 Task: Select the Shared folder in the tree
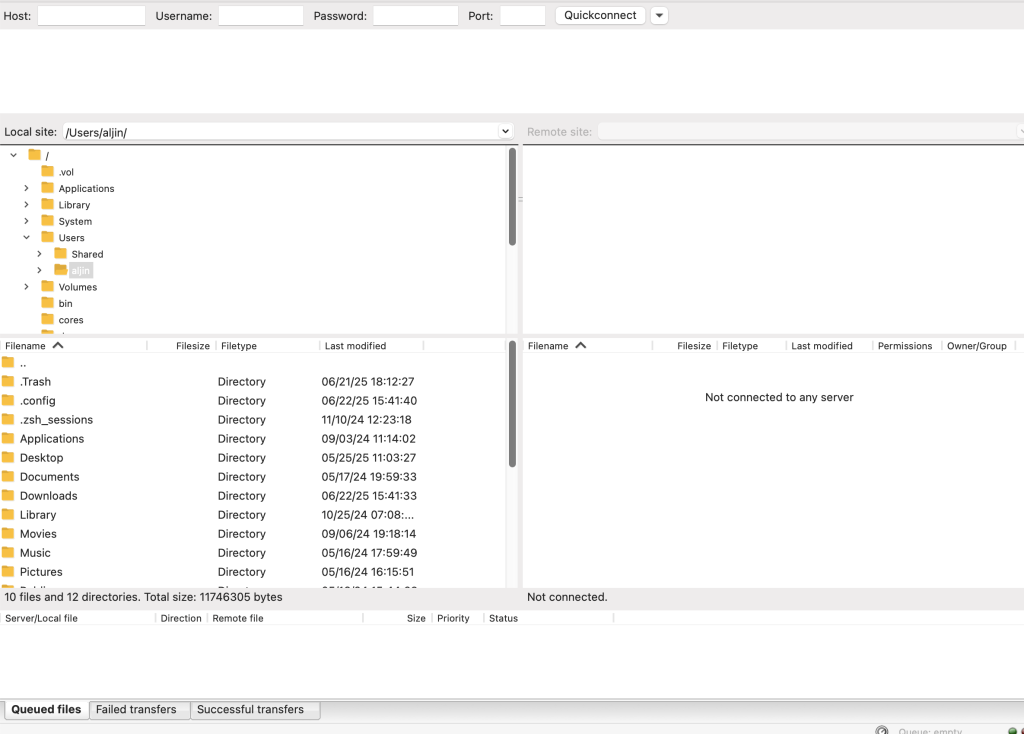tap(88, 254)
